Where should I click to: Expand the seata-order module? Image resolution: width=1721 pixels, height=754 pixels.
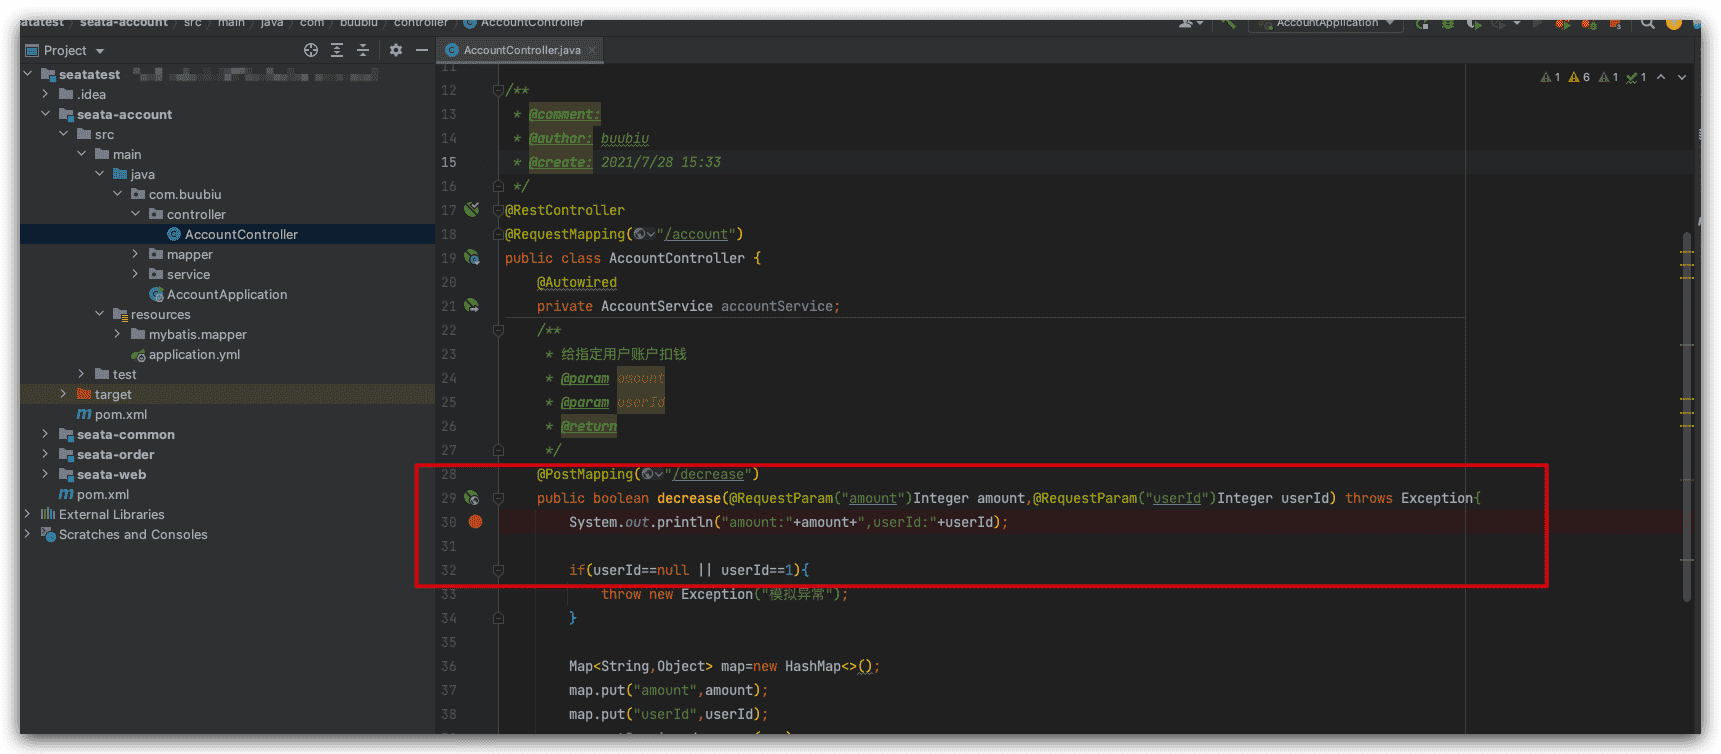click(x=45, y=454)
